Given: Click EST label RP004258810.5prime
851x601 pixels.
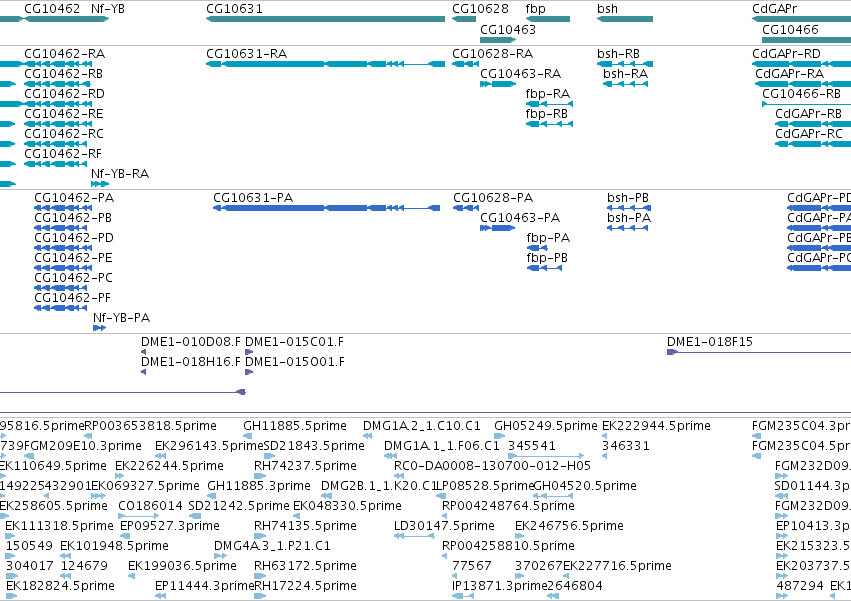Looking at the screenshot, I should (x=508, y=546).
